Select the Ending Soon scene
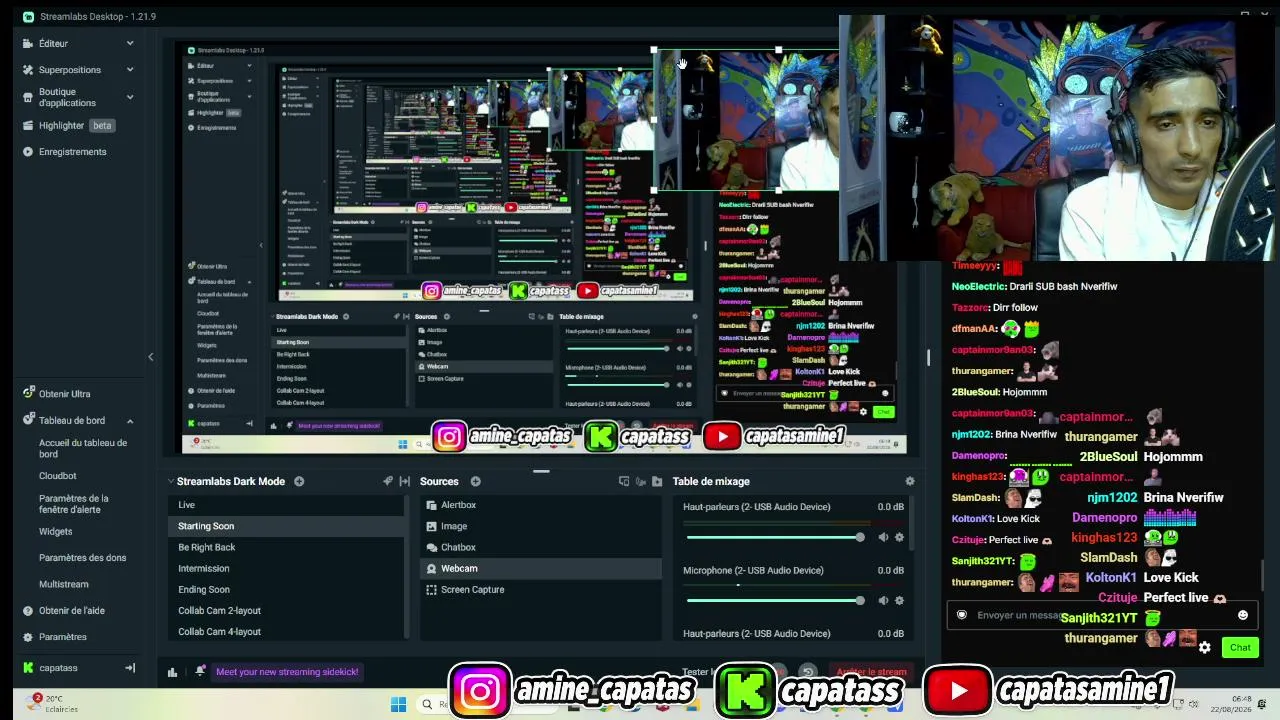1280x720 pixels. pos(285,590)
